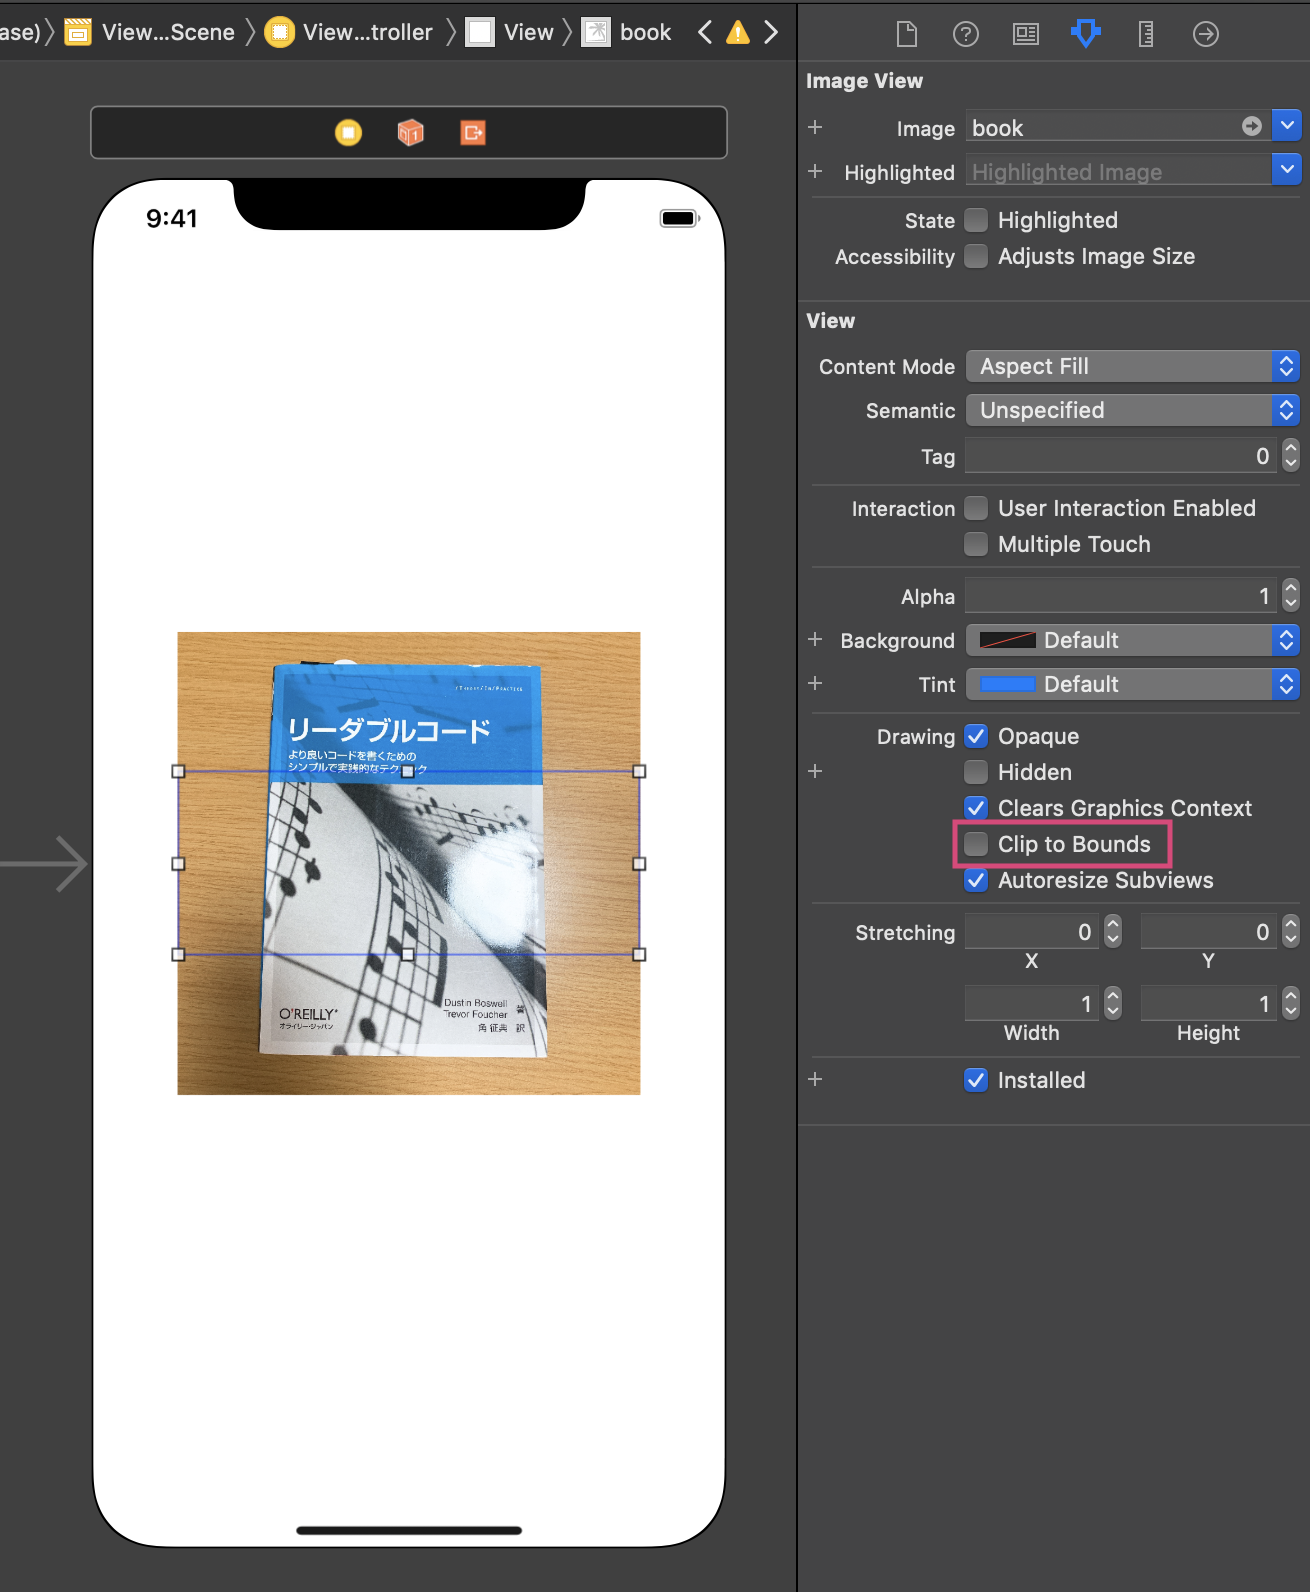Open the Background color dropdown arrows

click(x=1286, y=640)
